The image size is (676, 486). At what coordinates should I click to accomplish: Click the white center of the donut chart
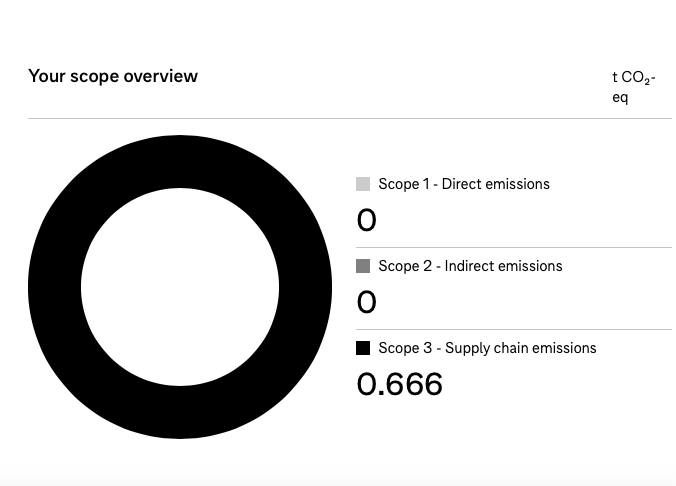point(180,287)
